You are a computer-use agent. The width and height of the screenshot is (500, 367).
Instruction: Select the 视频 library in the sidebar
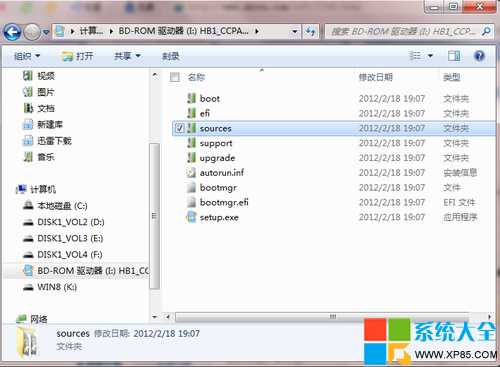pos(39,76)
